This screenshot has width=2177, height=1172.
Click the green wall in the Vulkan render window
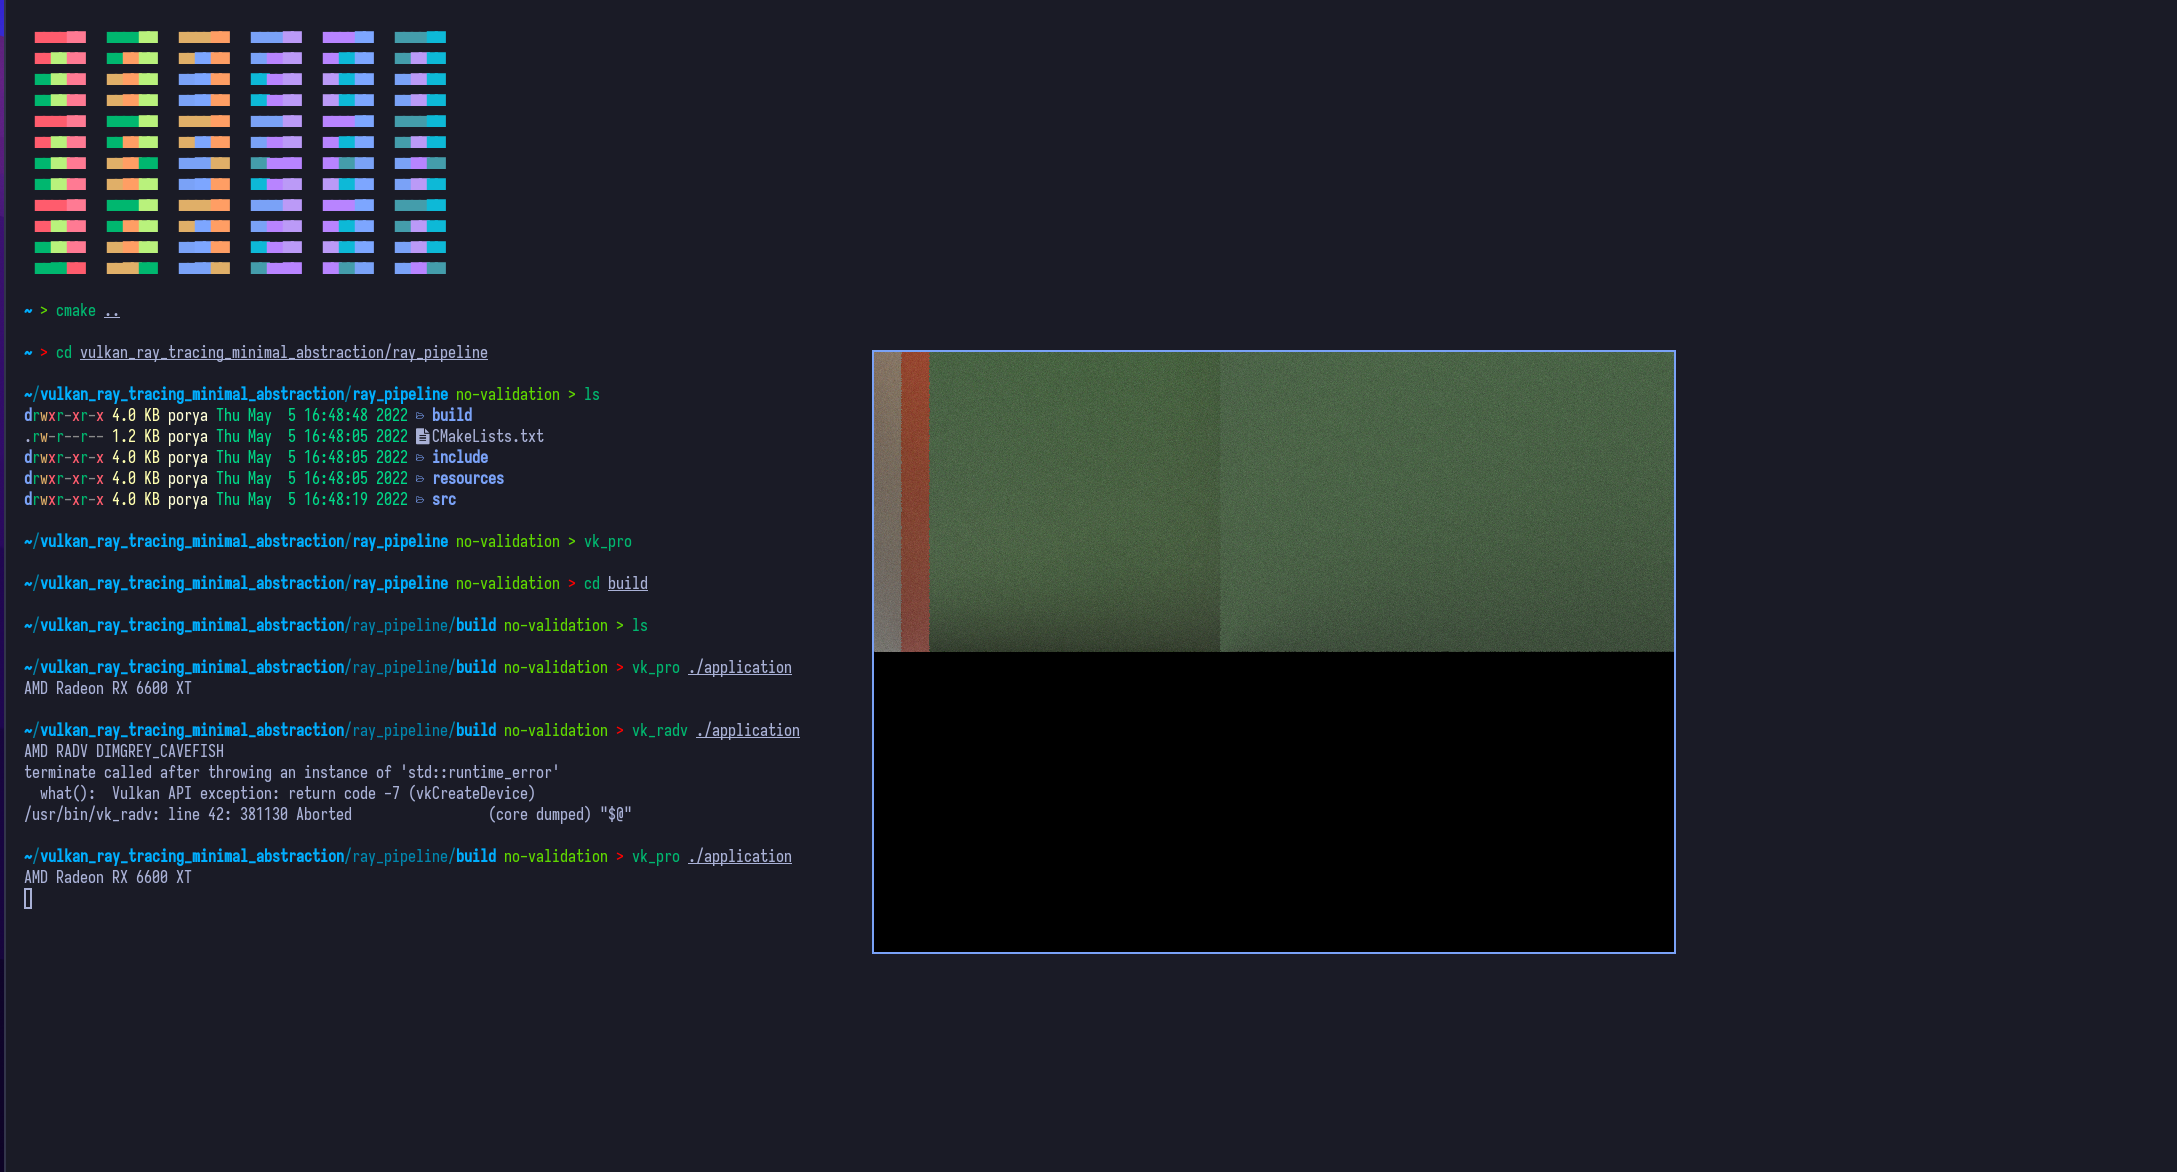(1300, 500)
